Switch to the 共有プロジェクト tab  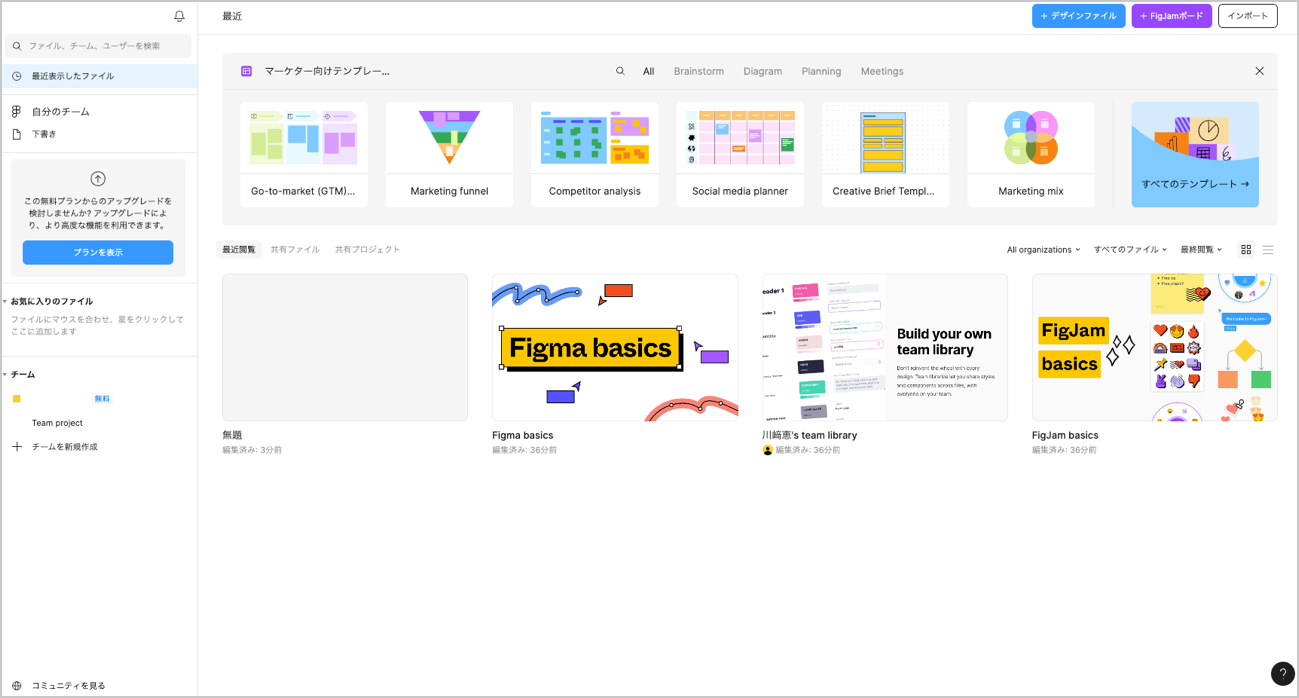pyautogui.click(x=368, y=250)
